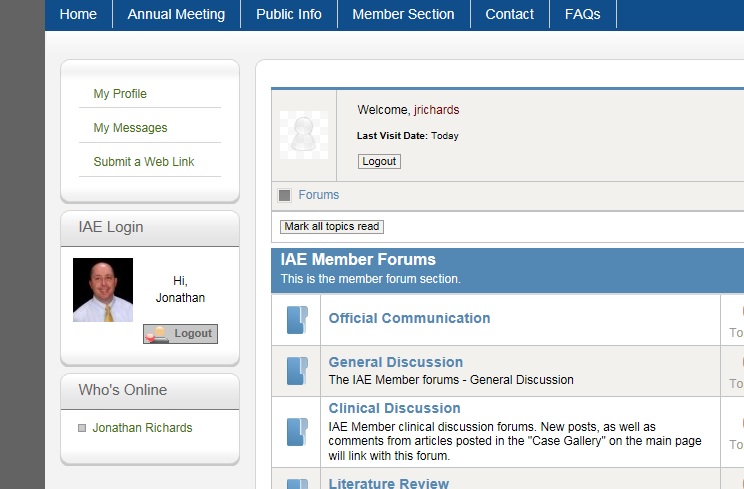Click the Literature Review folder icon
The width and height of the screenshot is (744, 489).
[x=297, y=484]
